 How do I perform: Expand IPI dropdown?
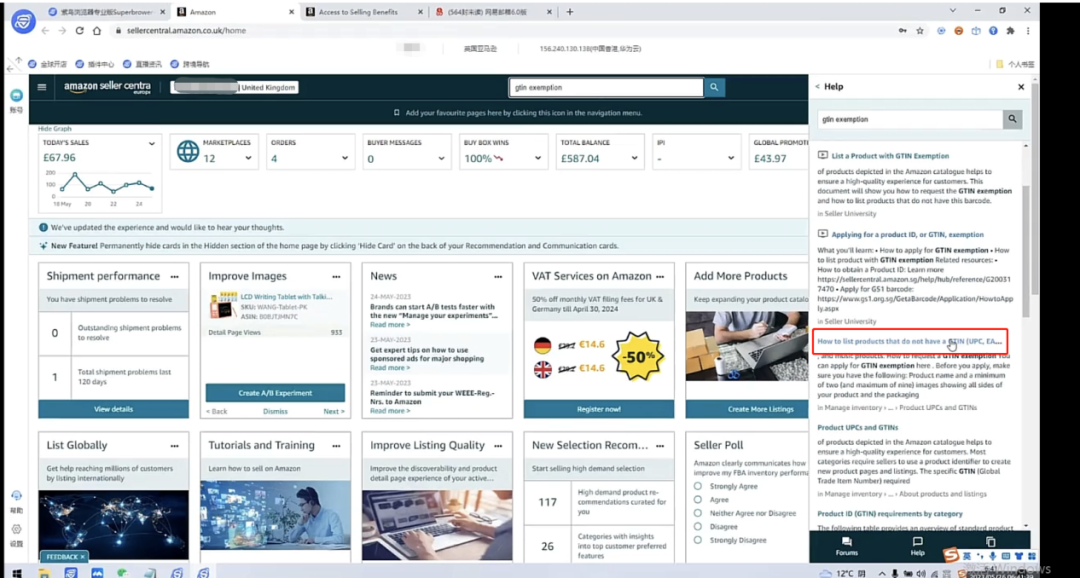(x=731, y=158)
